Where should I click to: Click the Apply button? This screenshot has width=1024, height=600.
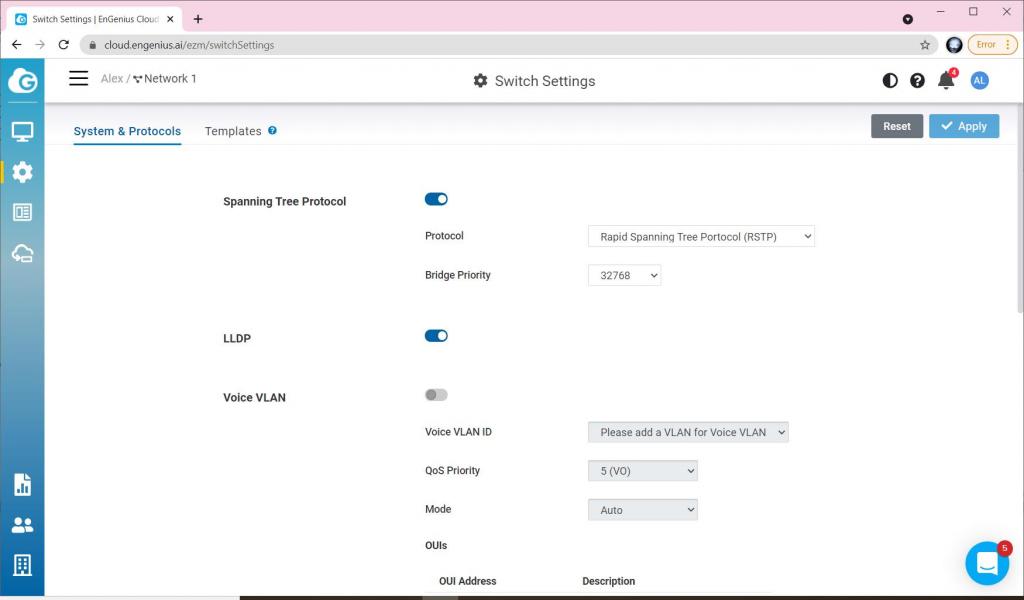point(964,126)
